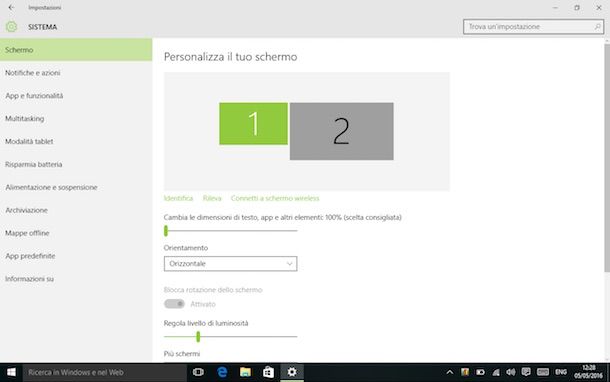The height and width of the screenshot is (382, 610).
Task: Select display 1 in monitor layout
Action: 253,124
